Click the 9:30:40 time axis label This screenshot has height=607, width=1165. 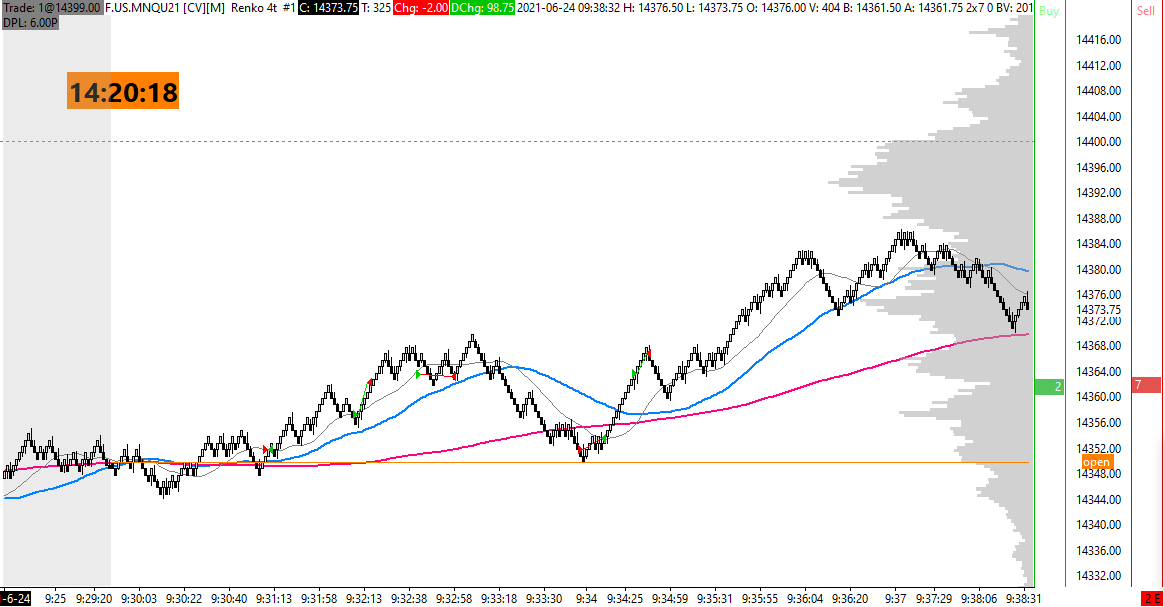pos(229,599)
